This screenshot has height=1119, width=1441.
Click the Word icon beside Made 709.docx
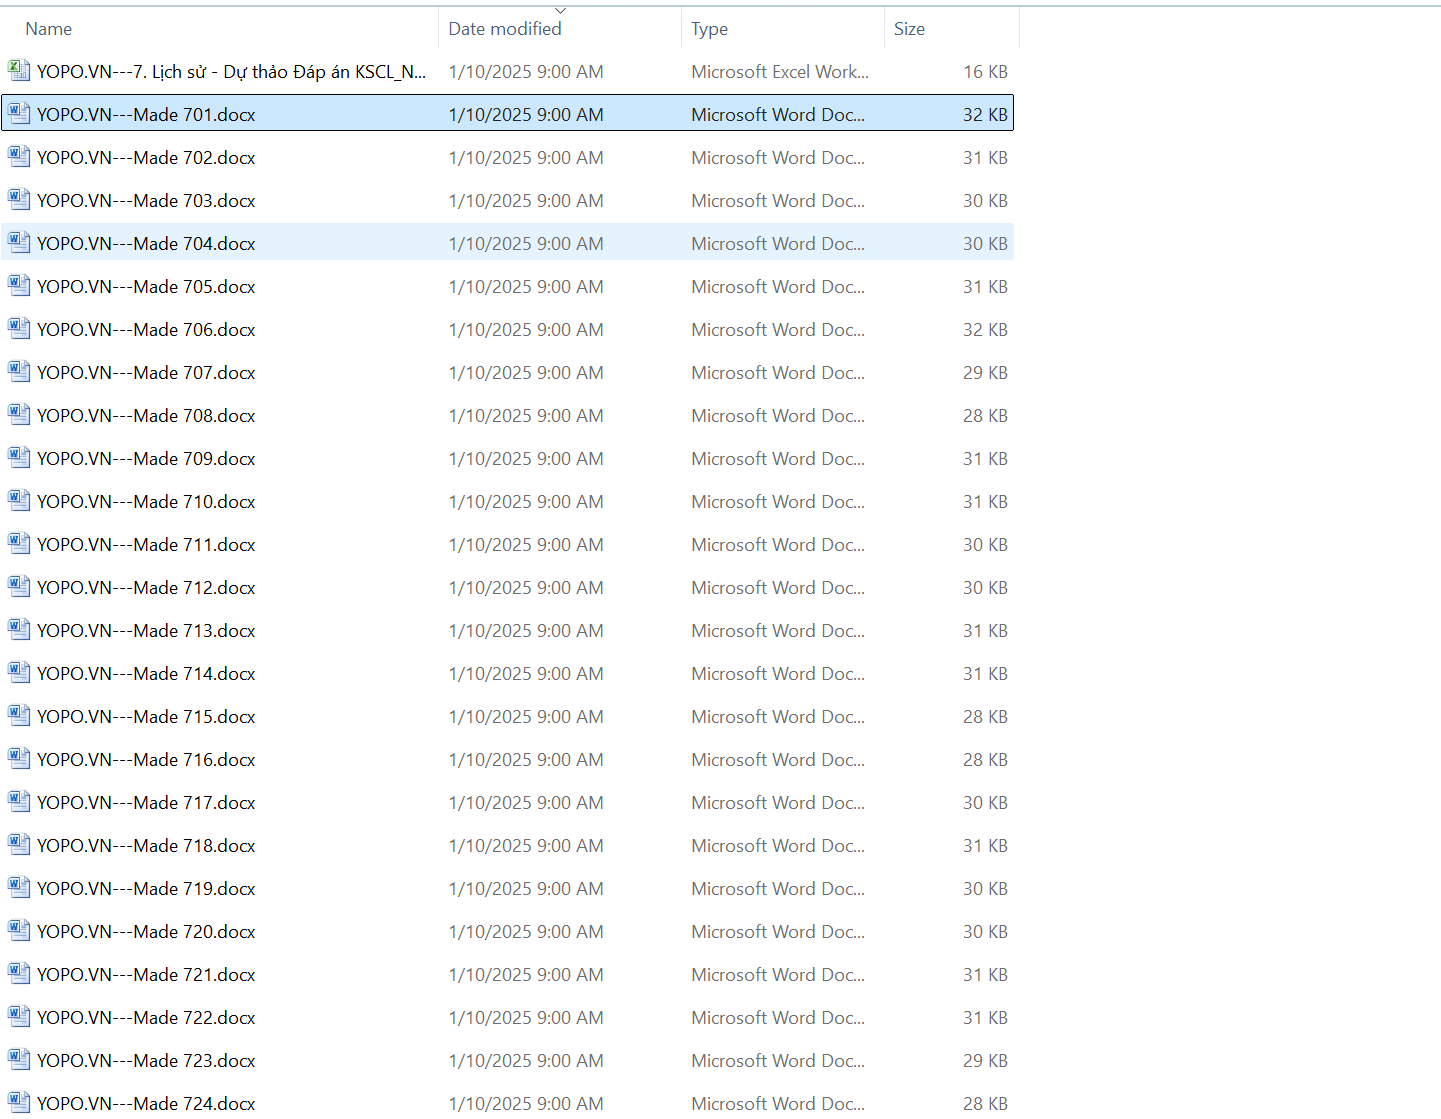pos(18,457)
